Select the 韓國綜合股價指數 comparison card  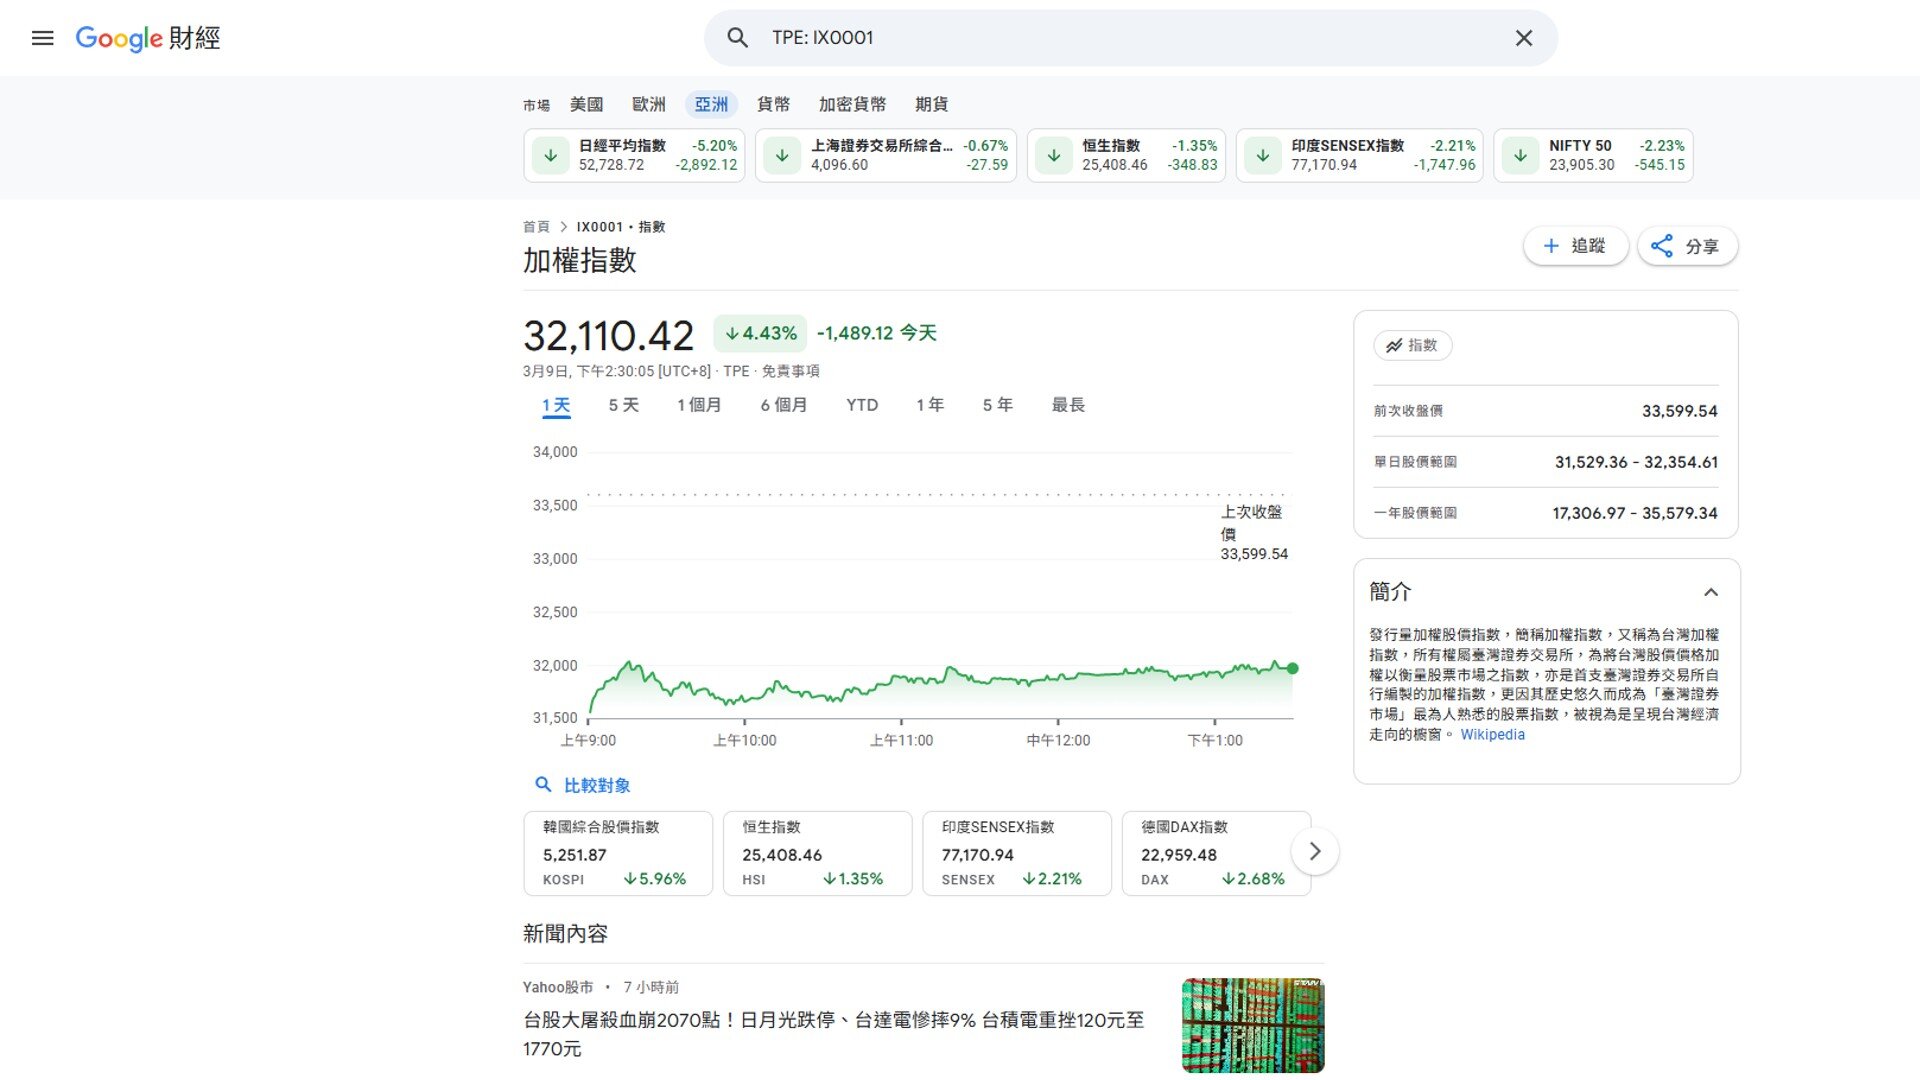pos(617,853)
